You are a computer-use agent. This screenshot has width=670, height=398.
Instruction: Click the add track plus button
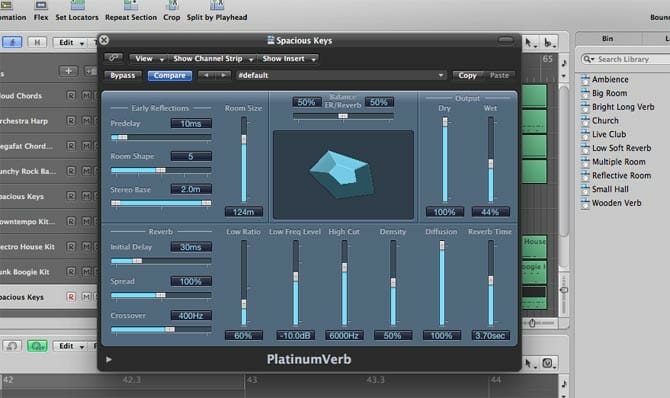tap(68, 71)
